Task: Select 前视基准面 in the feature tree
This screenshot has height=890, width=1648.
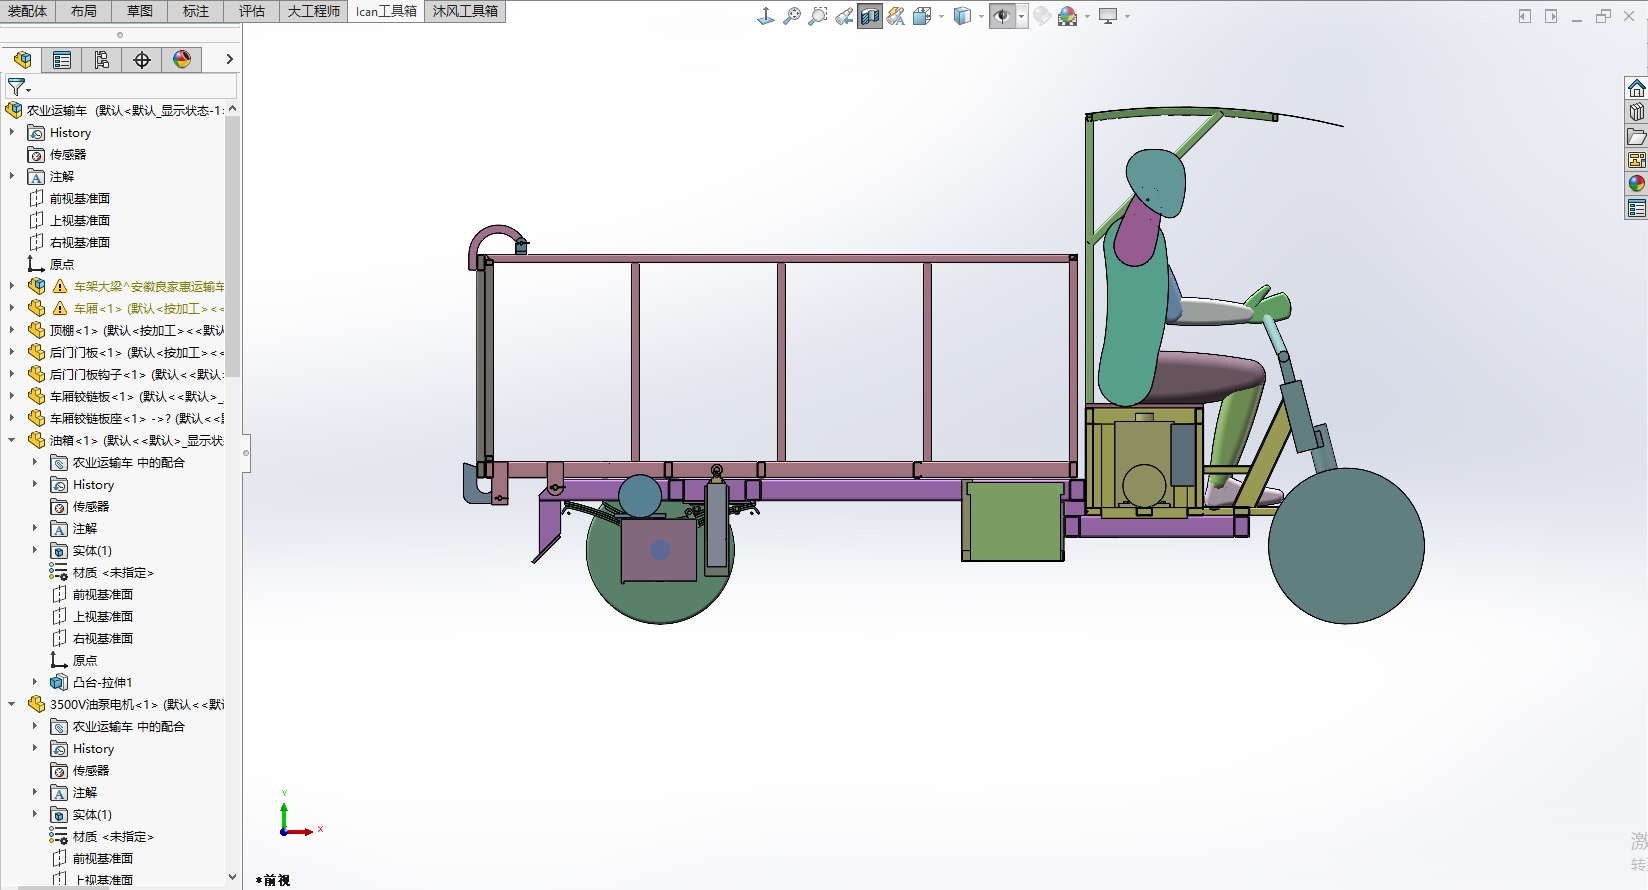Action: (79, 198)
